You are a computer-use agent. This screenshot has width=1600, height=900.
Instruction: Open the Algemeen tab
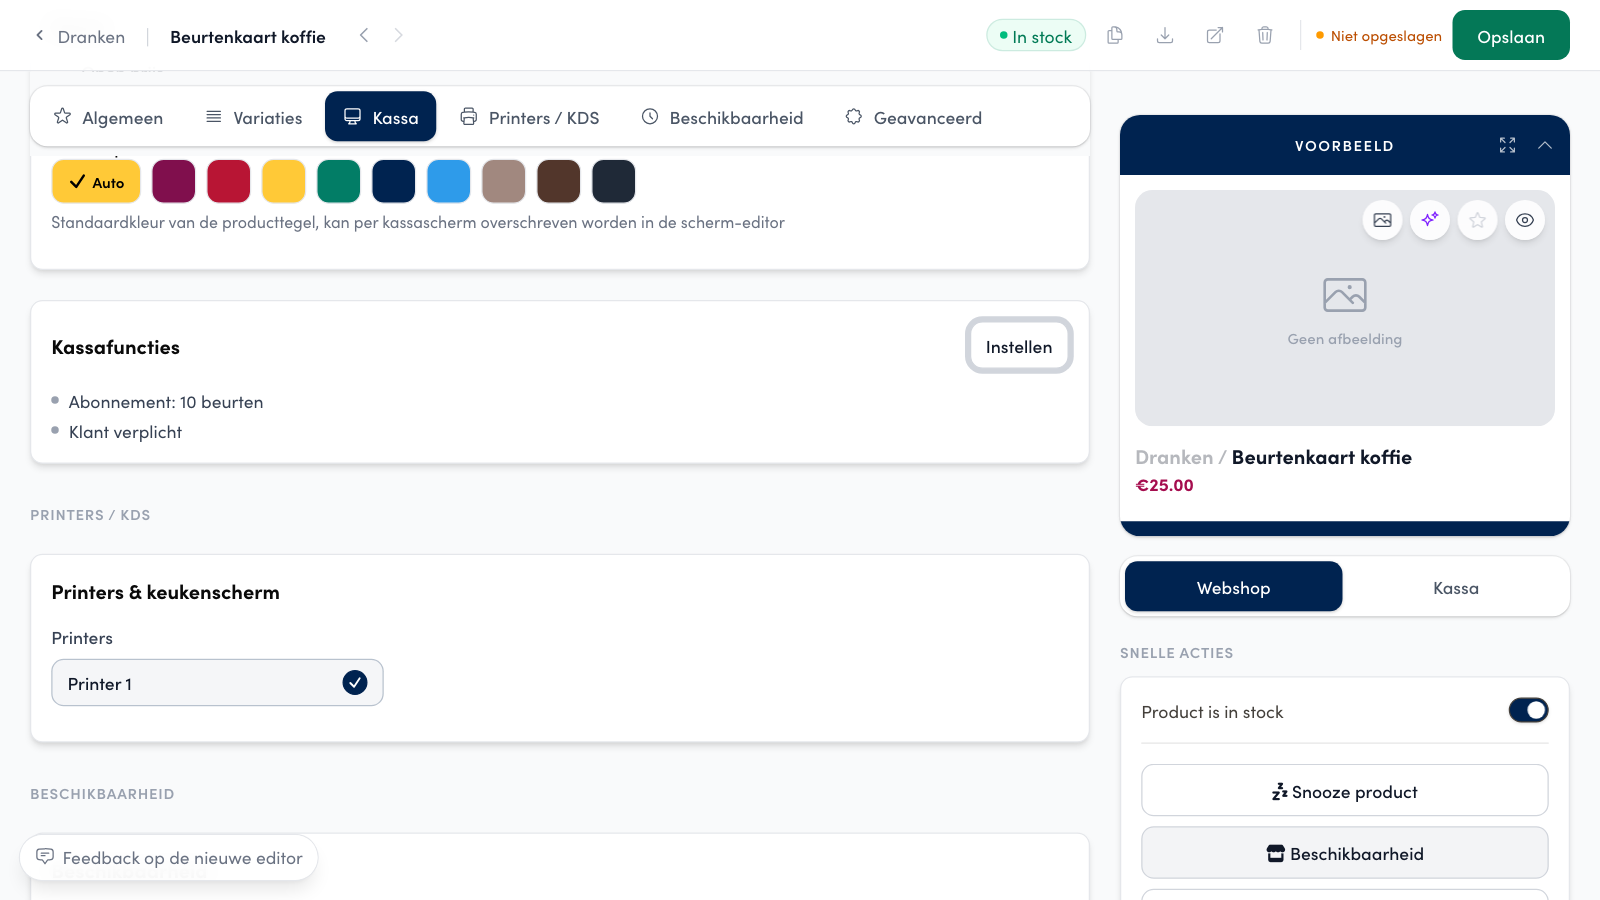(108, 117)
